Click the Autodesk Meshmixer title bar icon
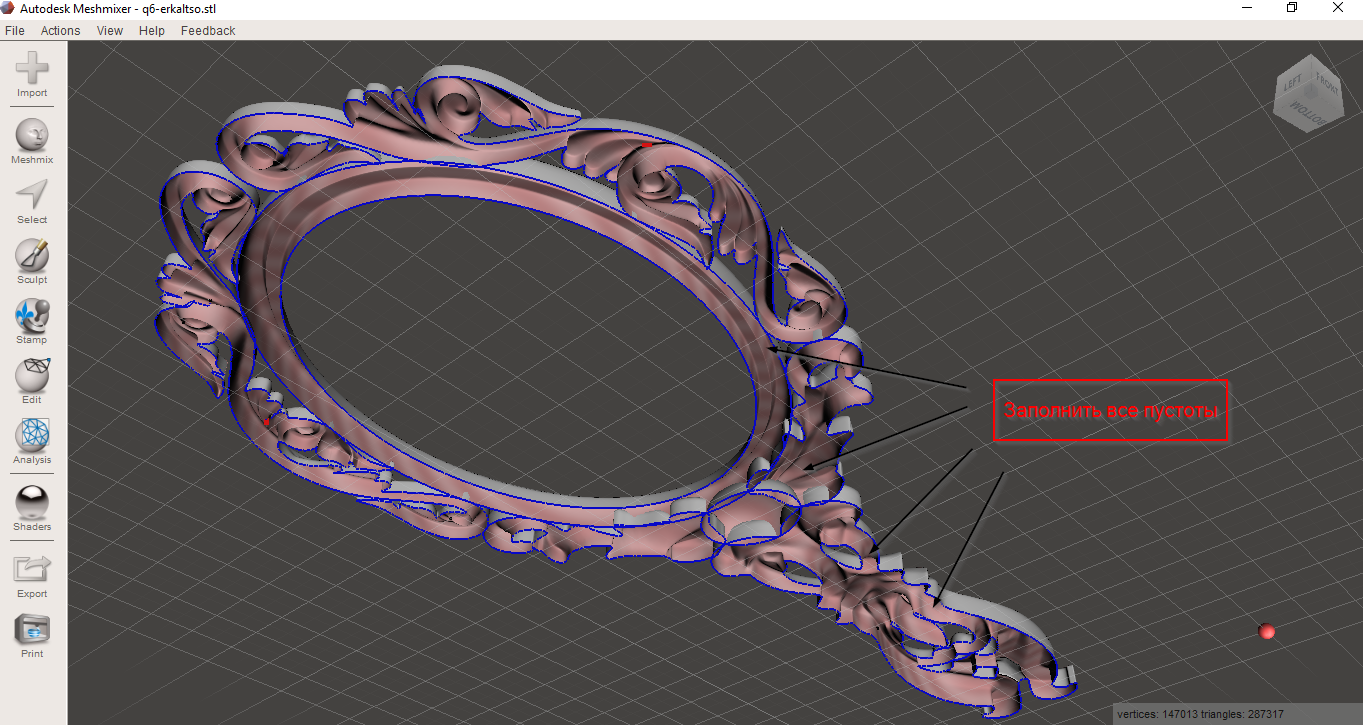1363x725 pixels. pos(9,8)
